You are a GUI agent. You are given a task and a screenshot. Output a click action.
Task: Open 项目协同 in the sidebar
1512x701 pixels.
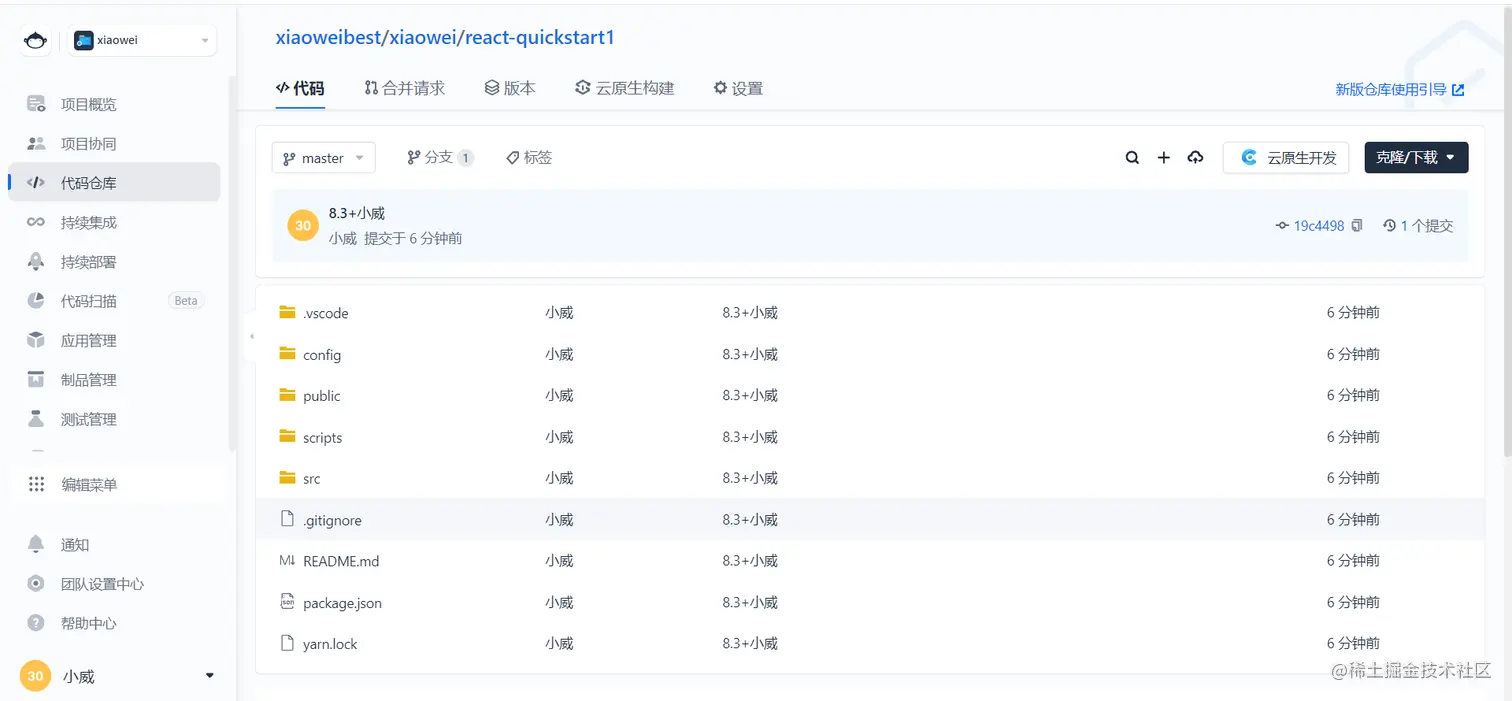[x=113, y=144]
